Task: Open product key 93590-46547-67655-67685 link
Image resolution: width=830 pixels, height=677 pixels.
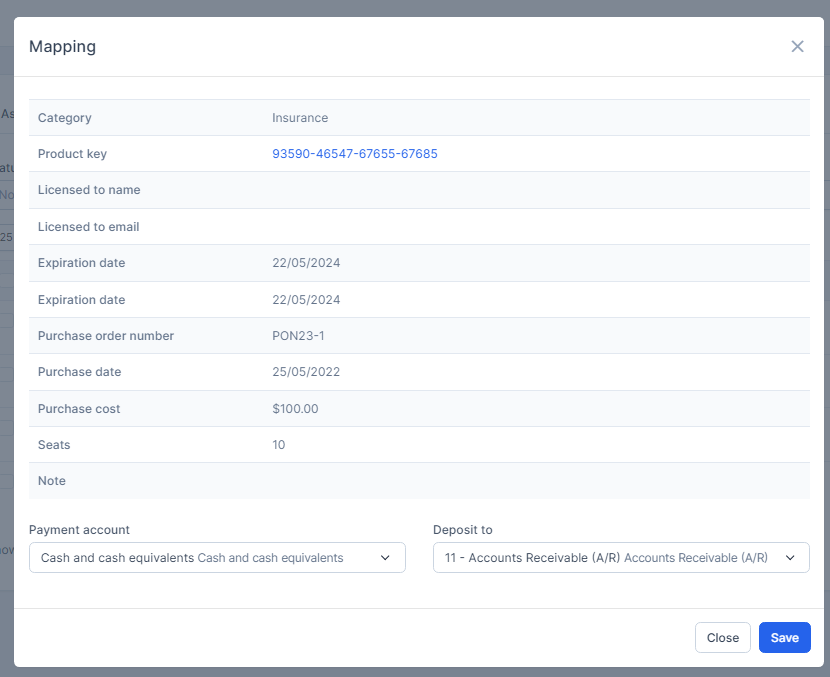Action: [x=354, y=154]
